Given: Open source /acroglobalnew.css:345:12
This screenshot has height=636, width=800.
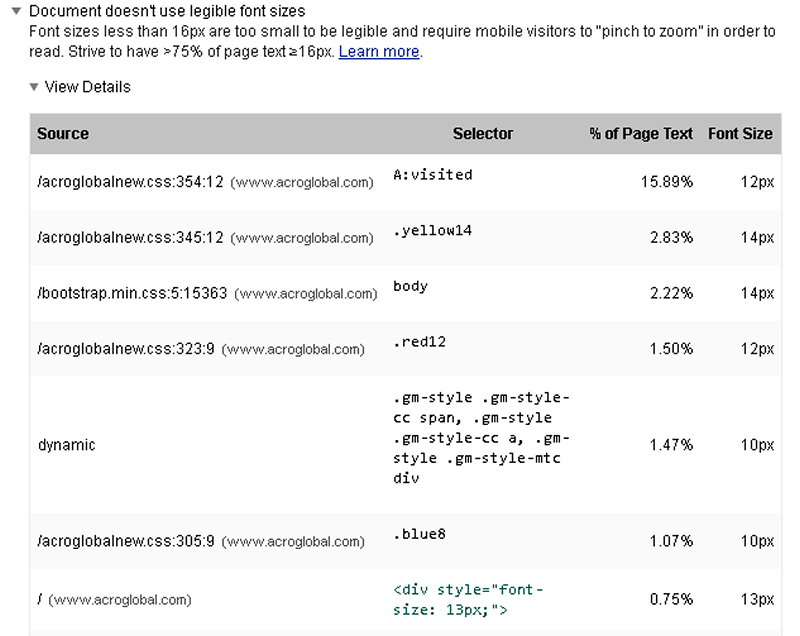Looking at the screenshot, I should (130, 238).
